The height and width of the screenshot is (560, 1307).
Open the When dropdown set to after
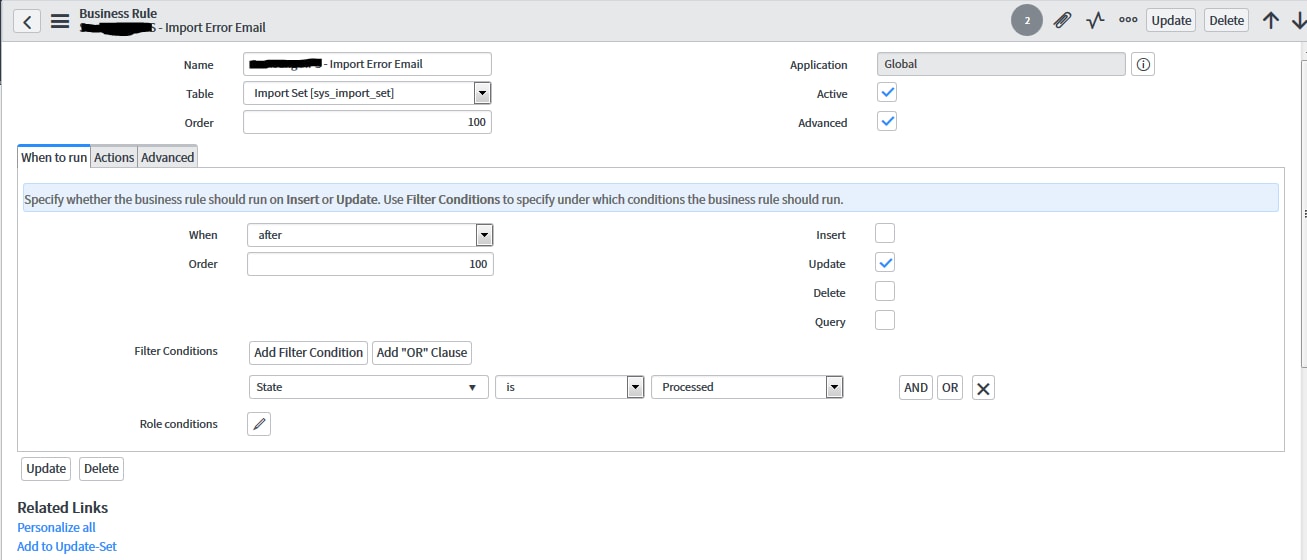click(x=370, y=235)
